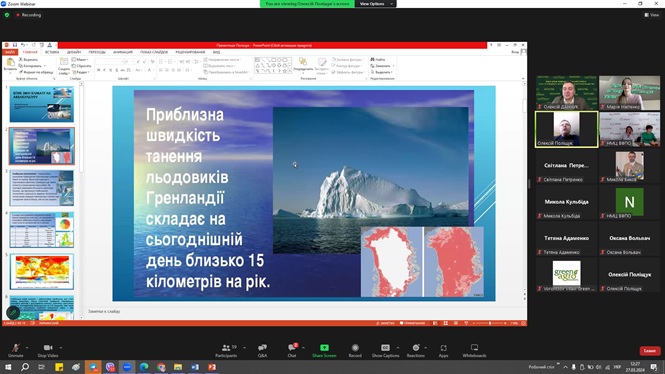Expand video options arrow beside Stop Video
The image size is (665, 374).
click(61, 348)
